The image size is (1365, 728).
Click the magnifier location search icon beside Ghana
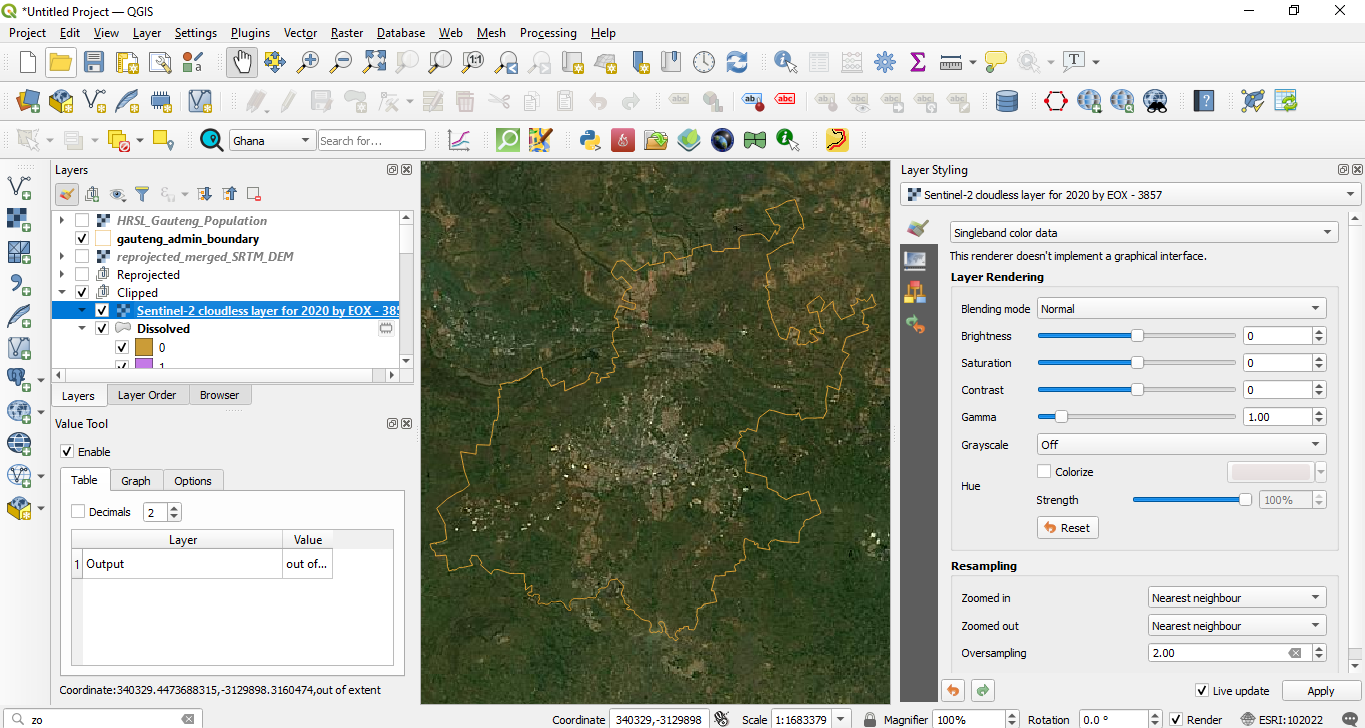point(212,140)
